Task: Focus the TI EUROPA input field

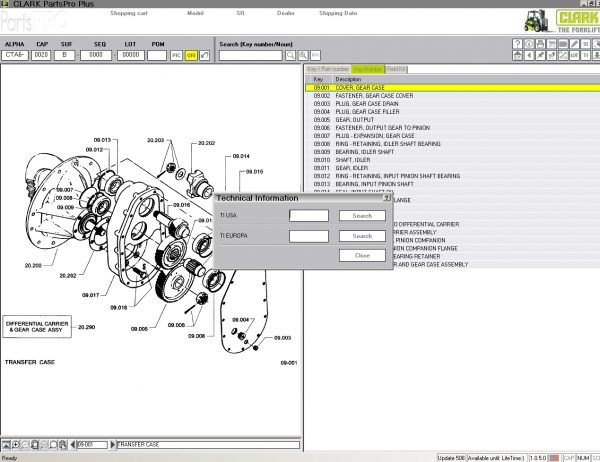Action: tap(309, 236)
